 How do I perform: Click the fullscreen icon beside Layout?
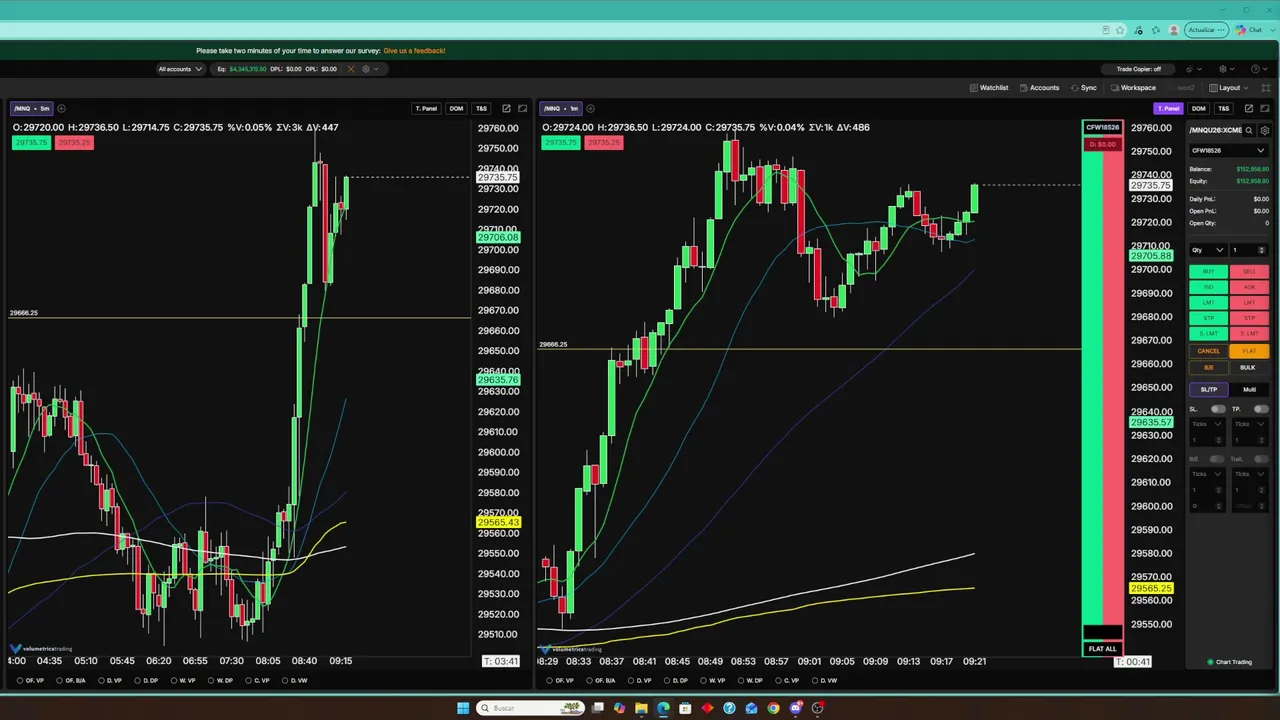(x=1265, y=88)
